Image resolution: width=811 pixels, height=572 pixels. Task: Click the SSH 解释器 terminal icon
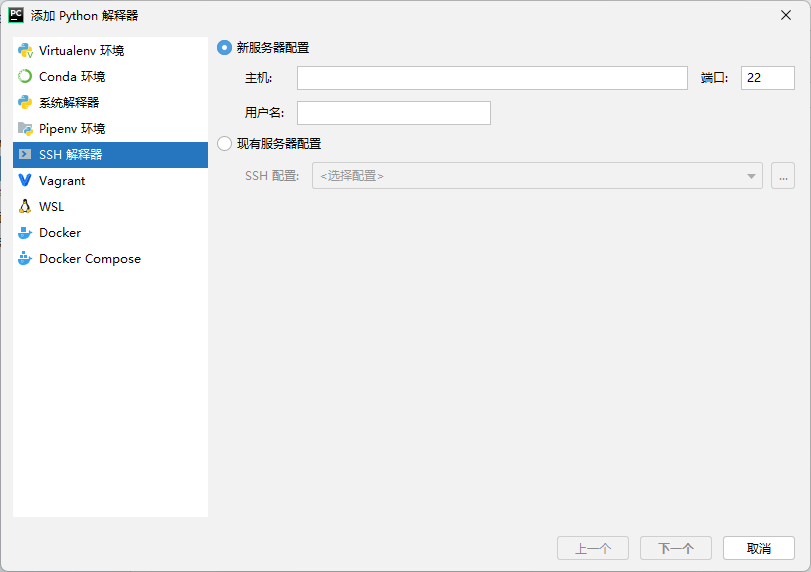pos(25,154)
